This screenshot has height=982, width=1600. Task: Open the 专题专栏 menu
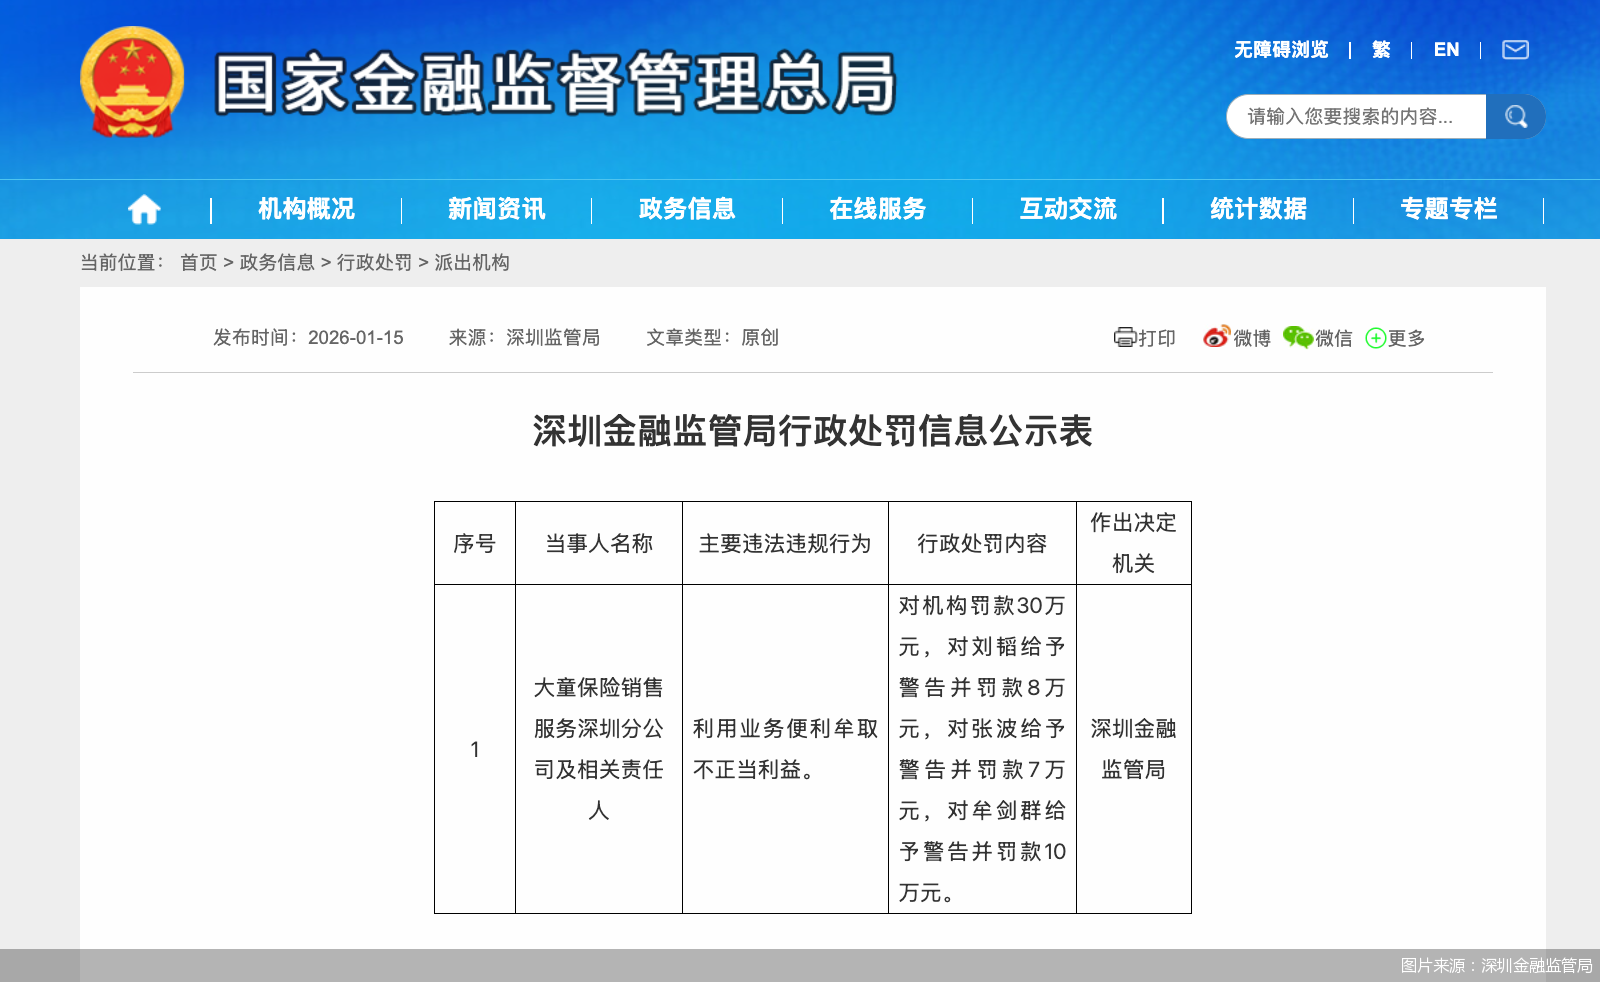point(1449,209)
